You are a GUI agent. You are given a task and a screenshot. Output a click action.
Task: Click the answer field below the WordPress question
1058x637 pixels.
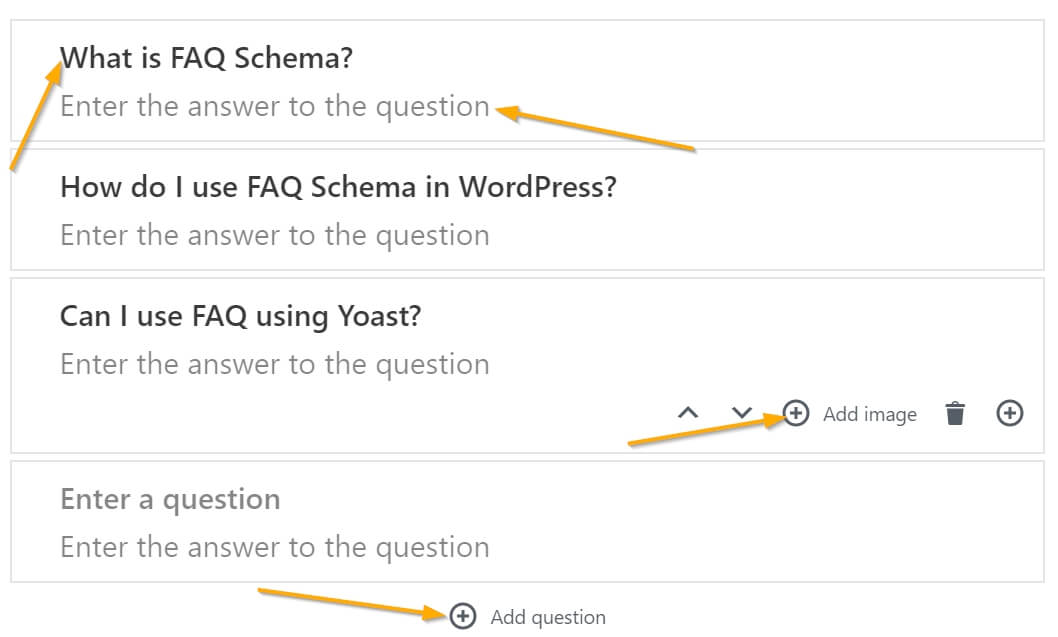(x=276, y=235)
